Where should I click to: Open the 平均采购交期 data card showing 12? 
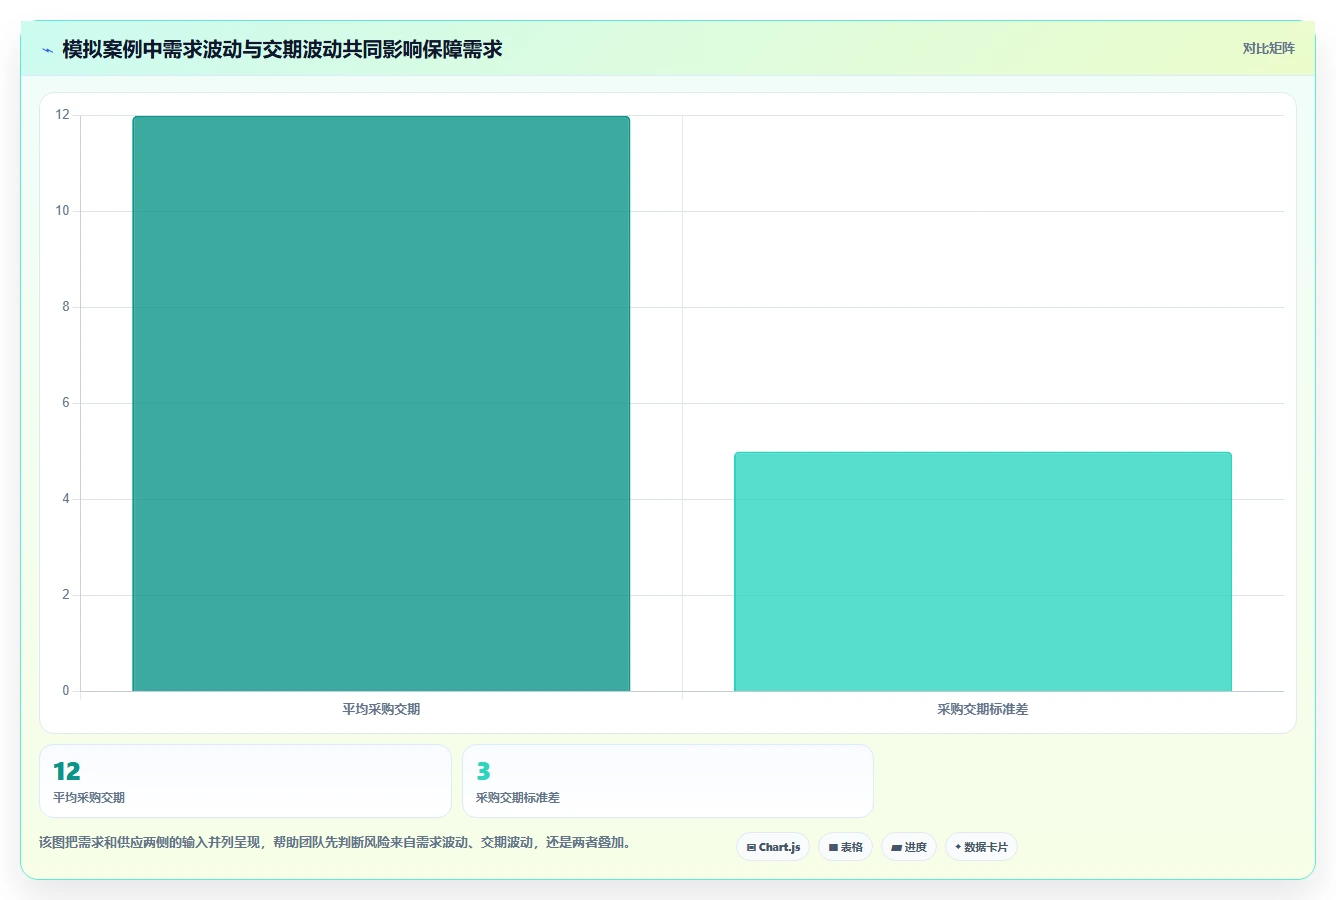pos(245,781)
